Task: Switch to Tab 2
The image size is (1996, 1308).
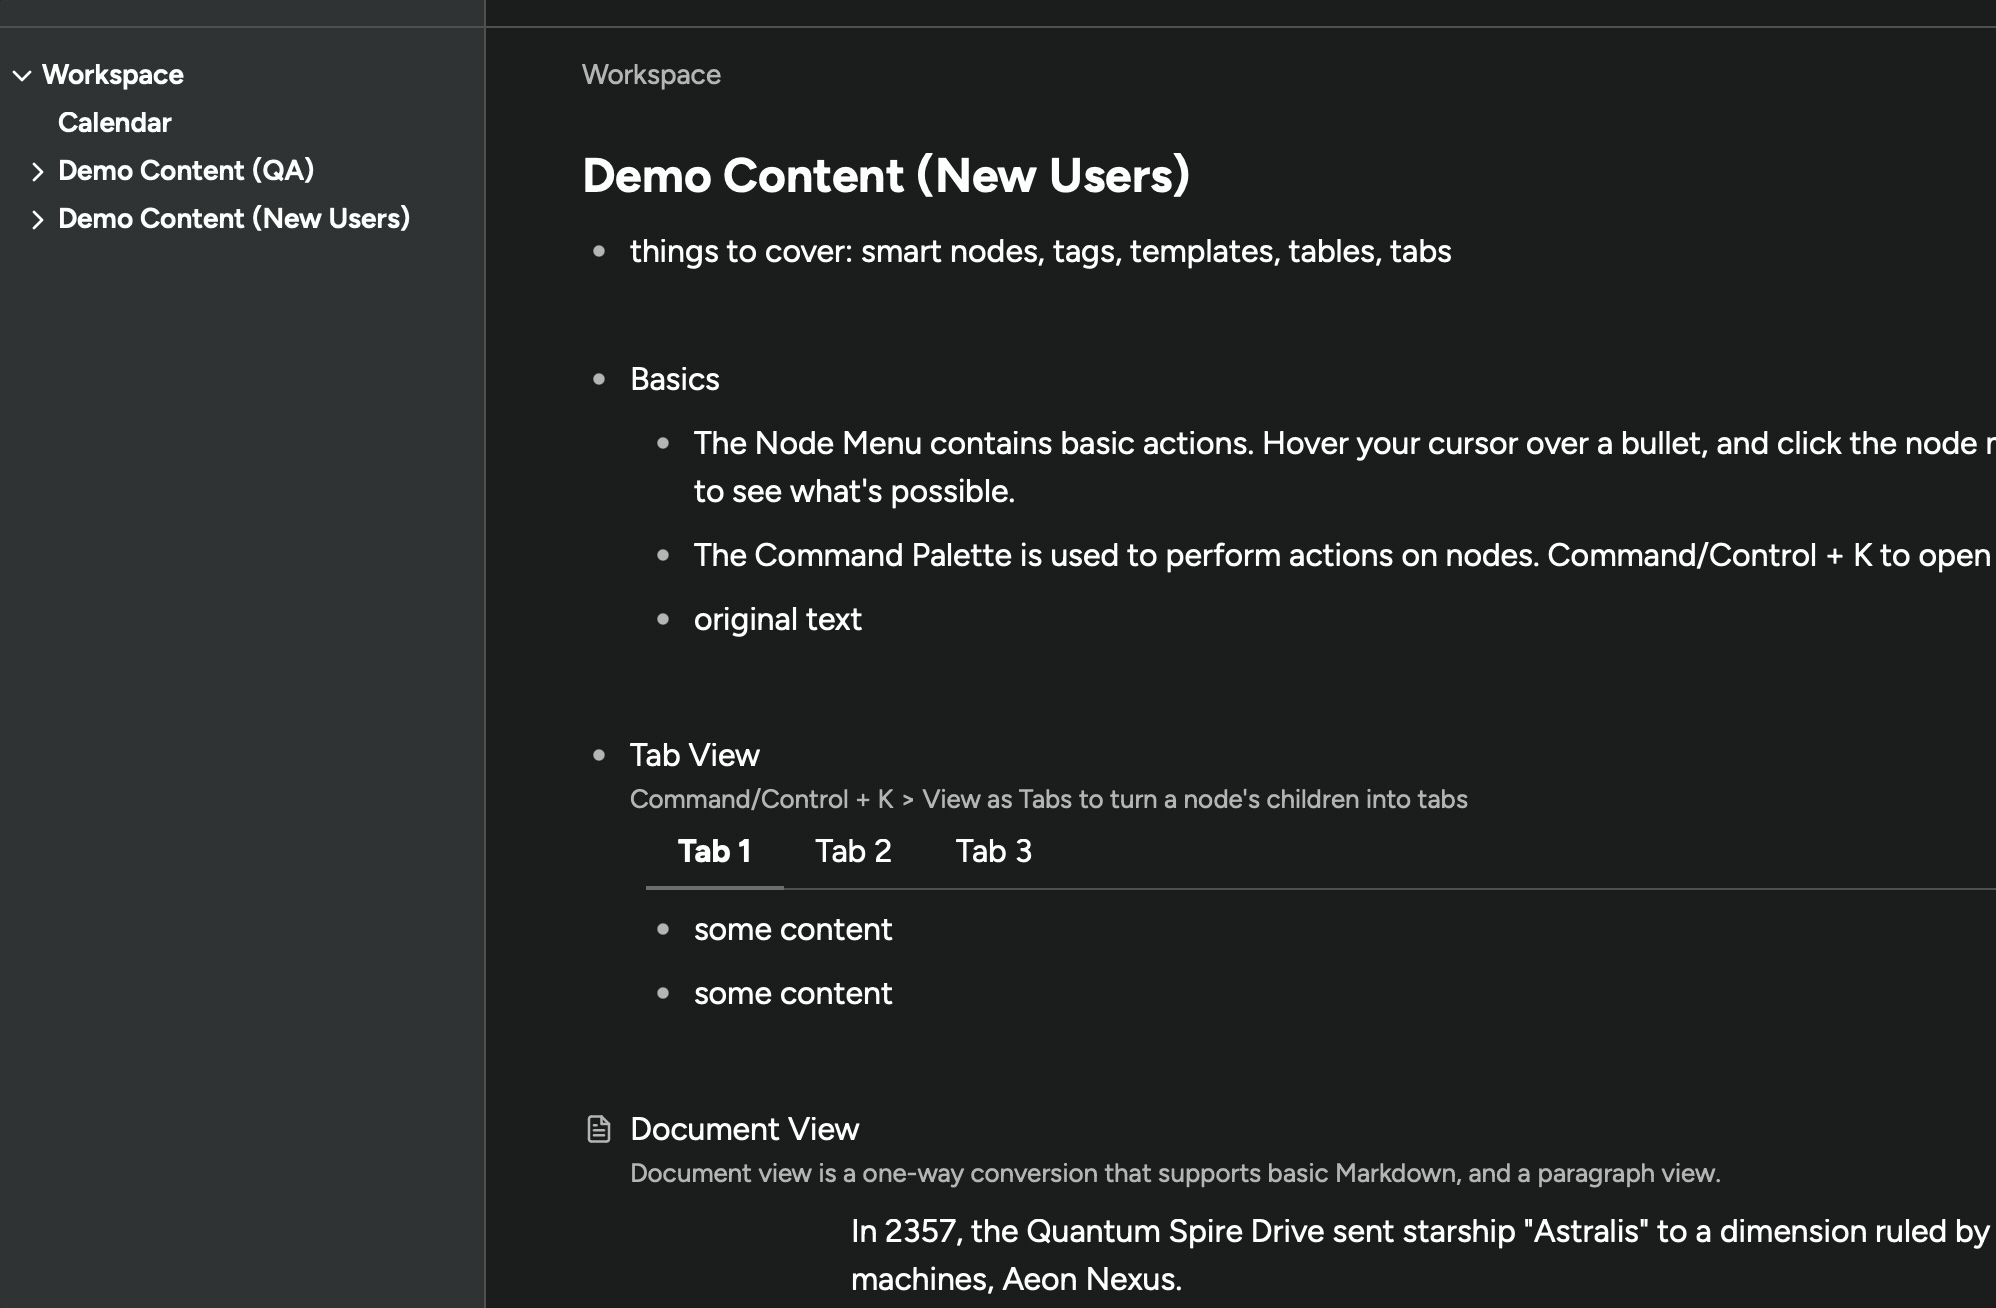Action: click(x=852, y=852)
